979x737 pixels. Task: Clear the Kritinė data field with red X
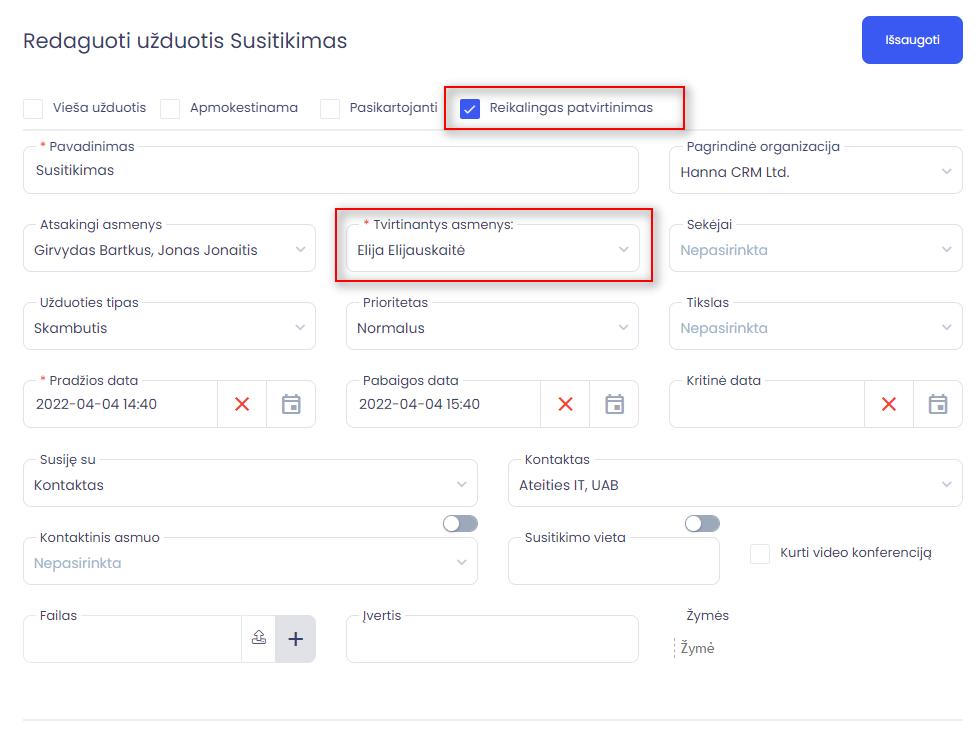[x=889, y=404]
